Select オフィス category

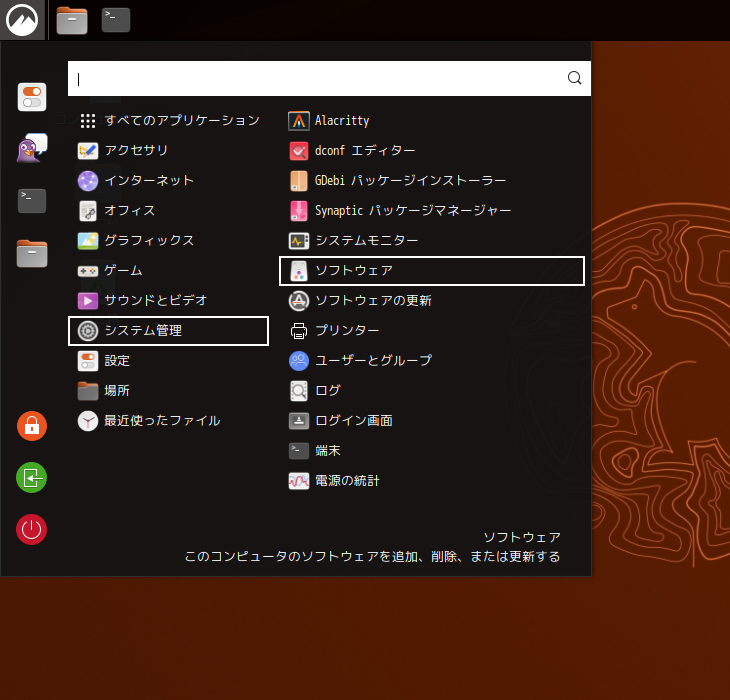point(169,211)
